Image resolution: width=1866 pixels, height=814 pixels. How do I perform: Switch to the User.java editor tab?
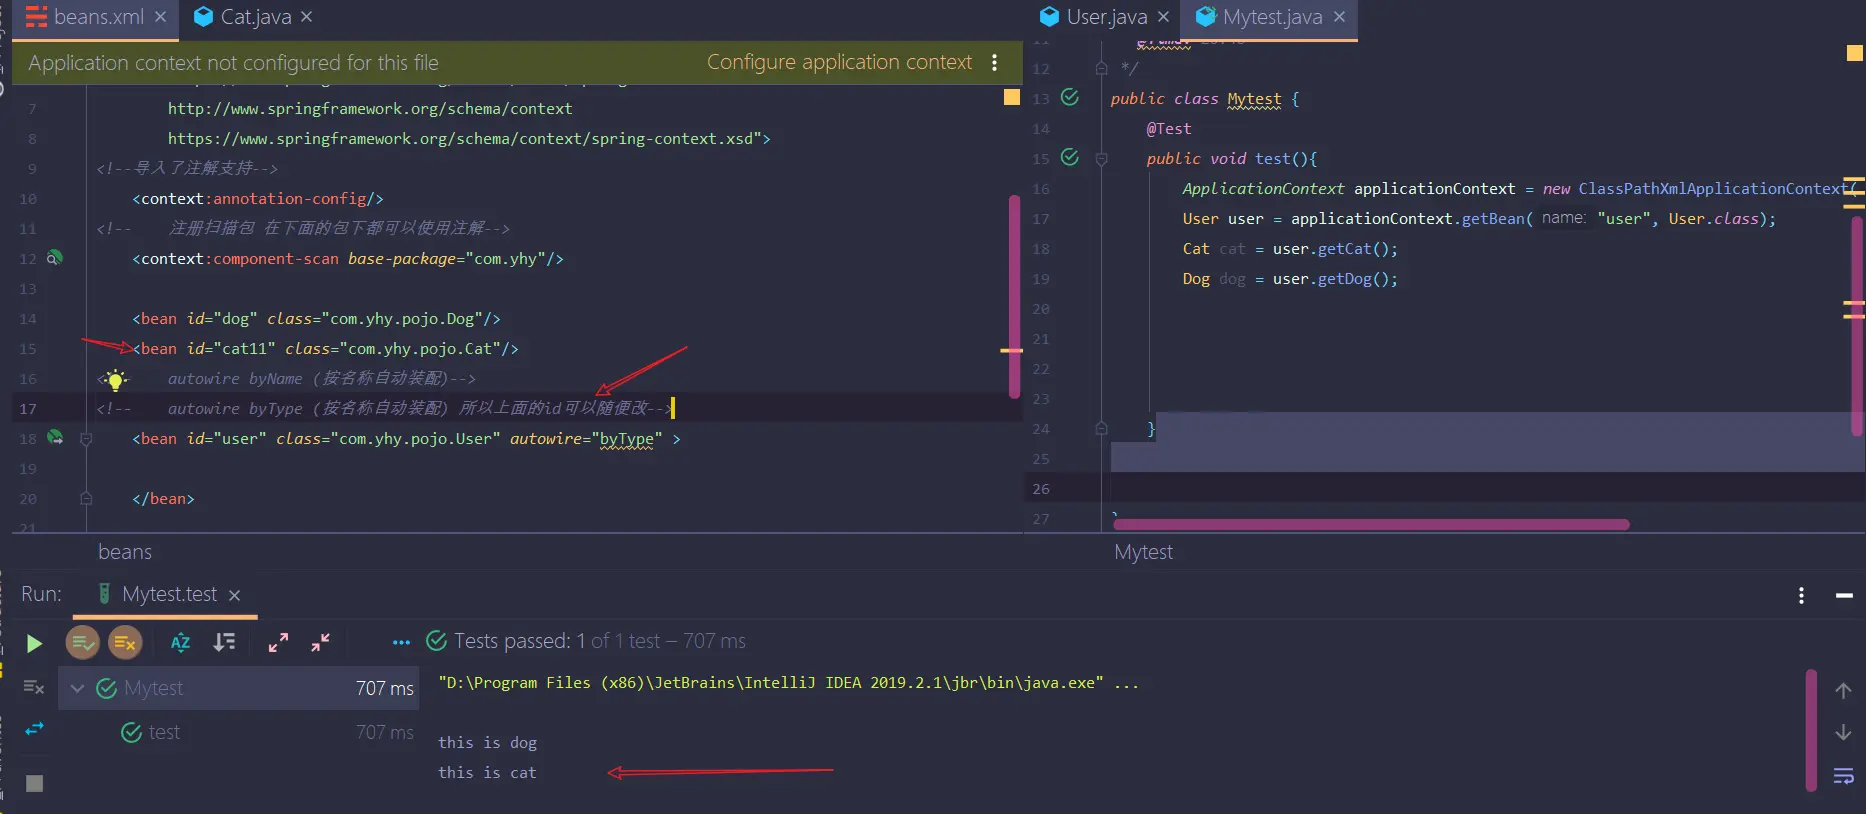pos(1107,17)
